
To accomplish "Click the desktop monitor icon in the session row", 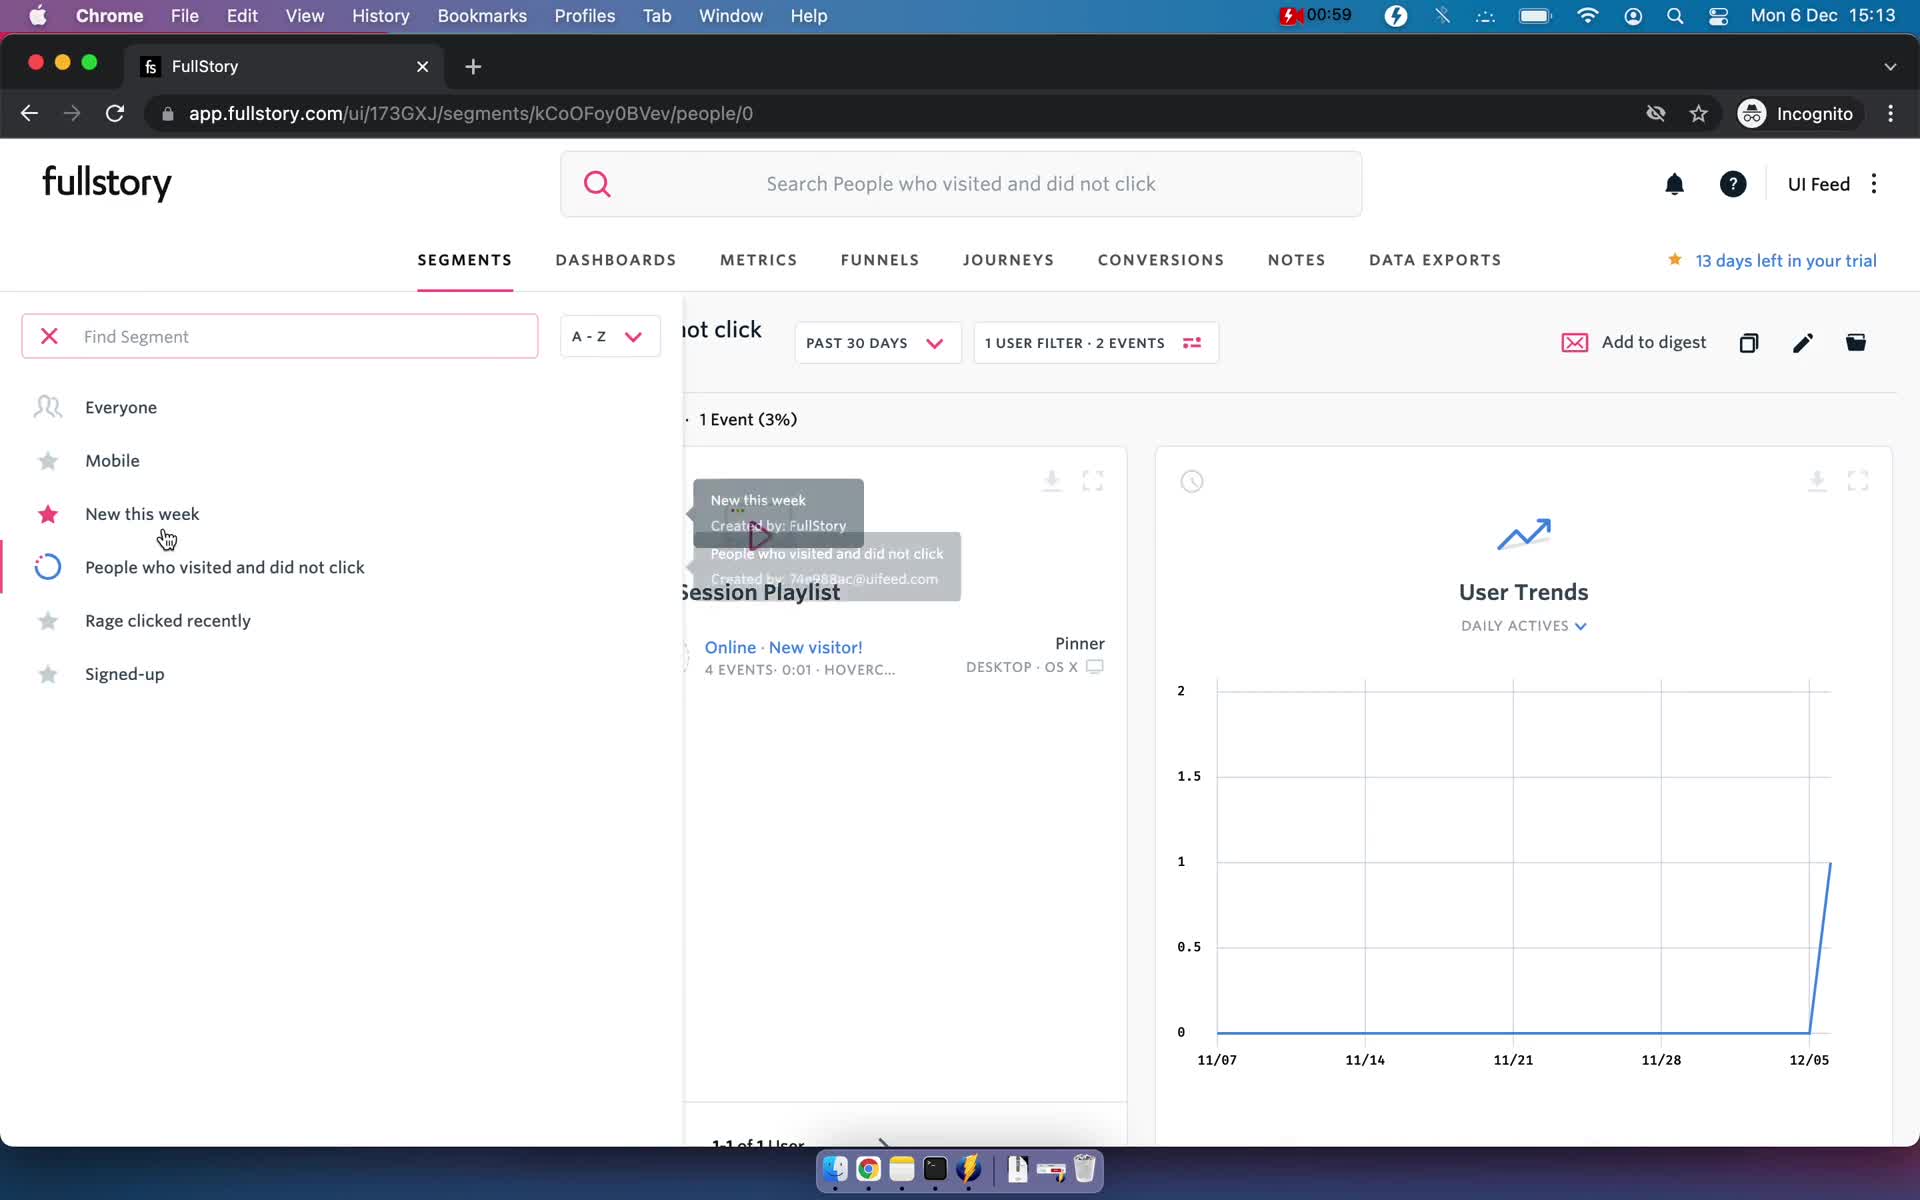I will [1095, 667].
